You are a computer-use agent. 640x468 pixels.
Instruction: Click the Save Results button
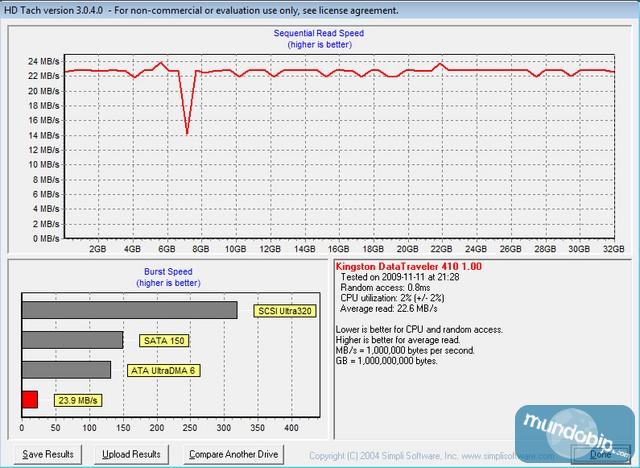tap(48, 454)
